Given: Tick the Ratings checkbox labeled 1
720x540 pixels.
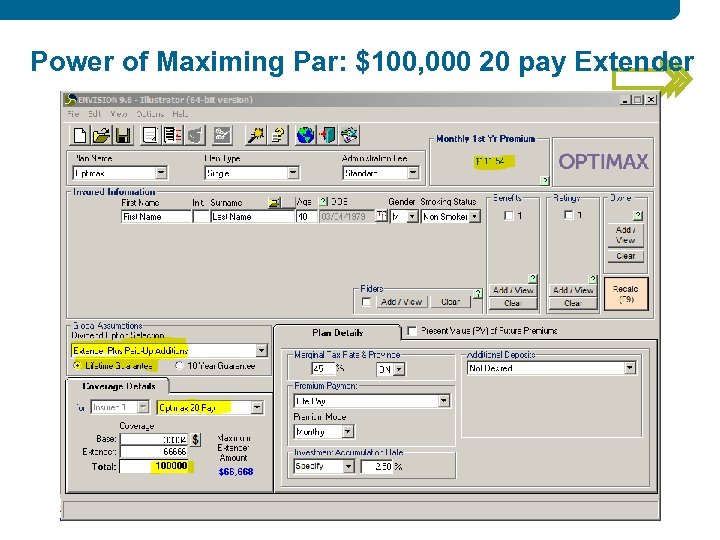Looking at the screenshot, I should pos(568,215).
